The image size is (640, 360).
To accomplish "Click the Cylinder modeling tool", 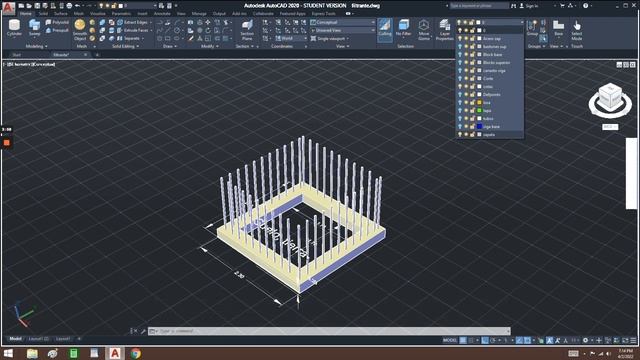I will coord(14,29).
